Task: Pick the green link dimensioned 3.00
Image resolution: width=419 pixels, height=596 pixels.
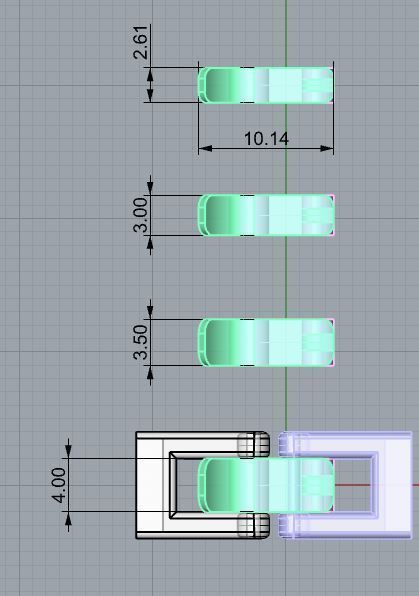Action: (266, 215)
